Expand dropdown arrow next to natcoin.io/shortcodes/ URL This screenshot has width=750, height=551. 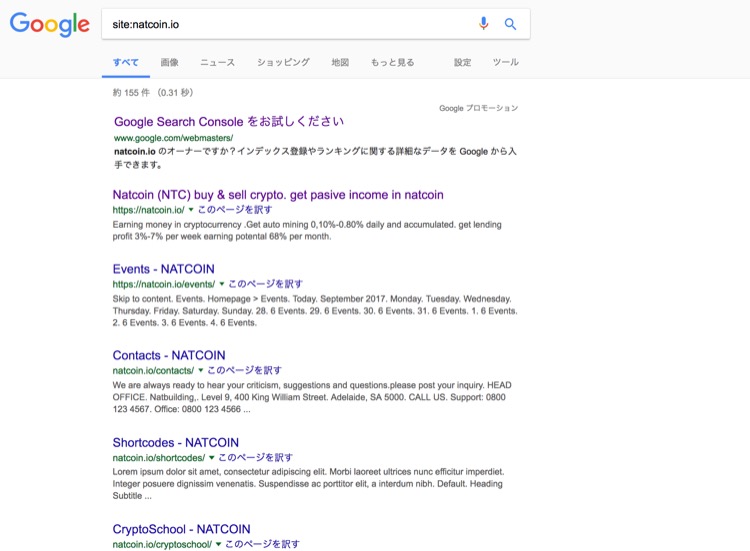(211, 457)
